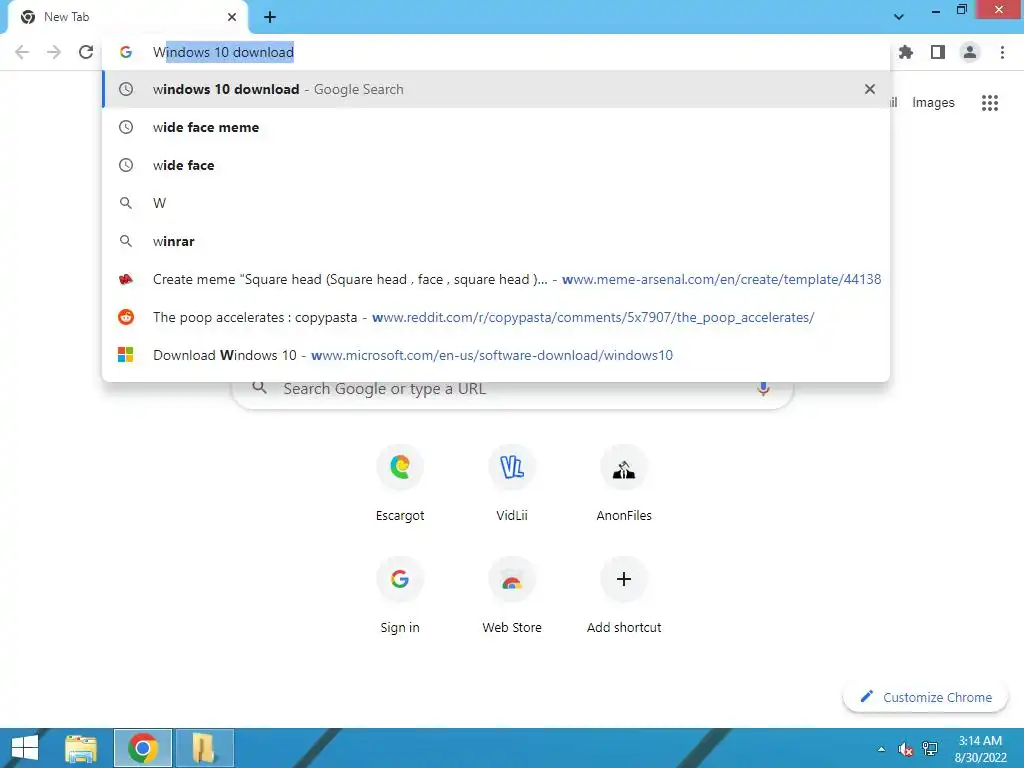Click the Customize Chrome button
This screenshot has width=1024, height=768.
click(x=925, y=697)
